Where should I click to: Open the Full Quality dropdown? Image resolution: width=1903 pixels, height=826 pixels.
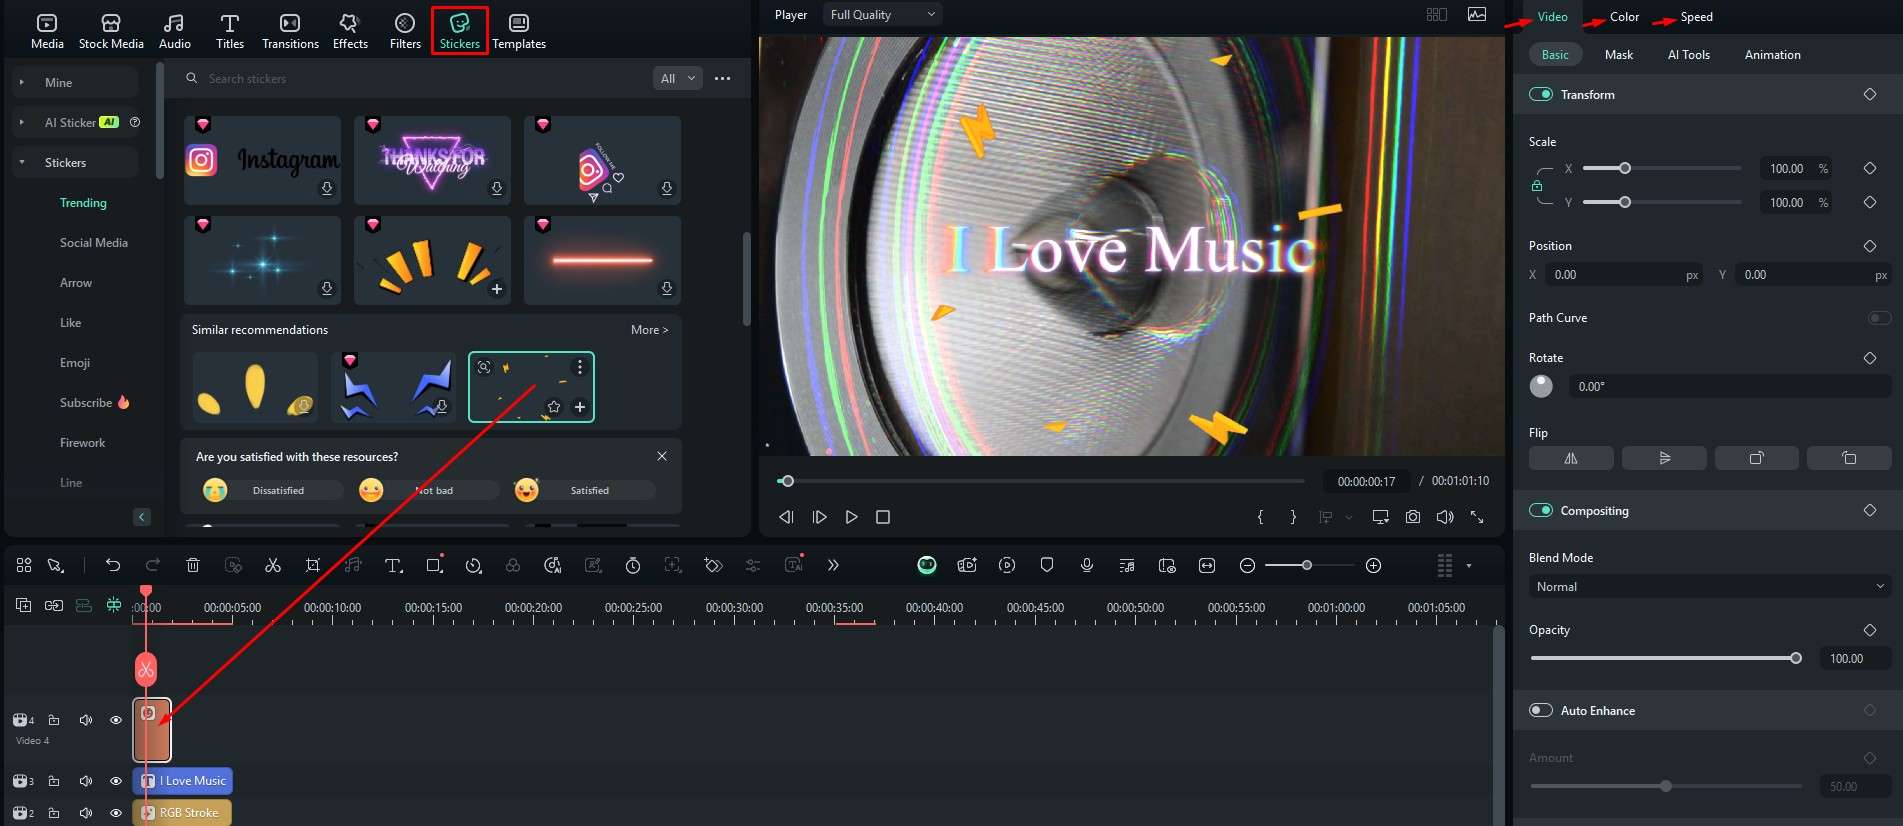[882, 15]
